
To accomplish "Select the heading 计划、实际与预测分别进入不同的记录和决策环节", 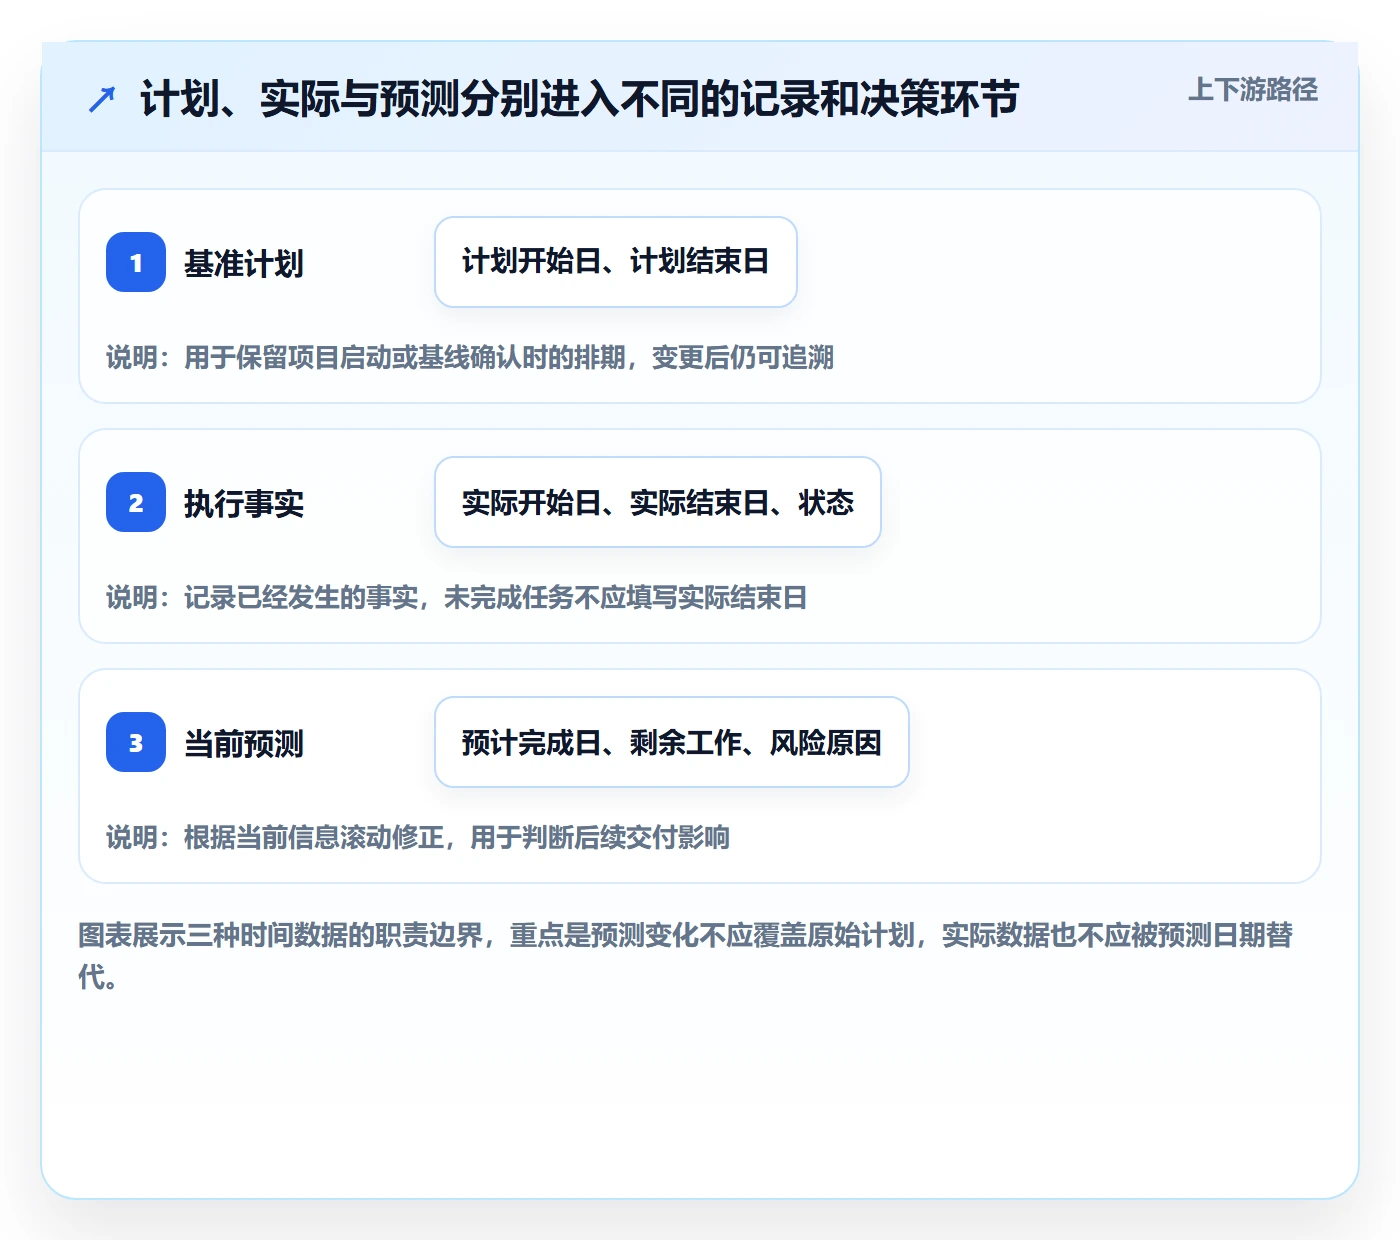I will click(579, 99).
